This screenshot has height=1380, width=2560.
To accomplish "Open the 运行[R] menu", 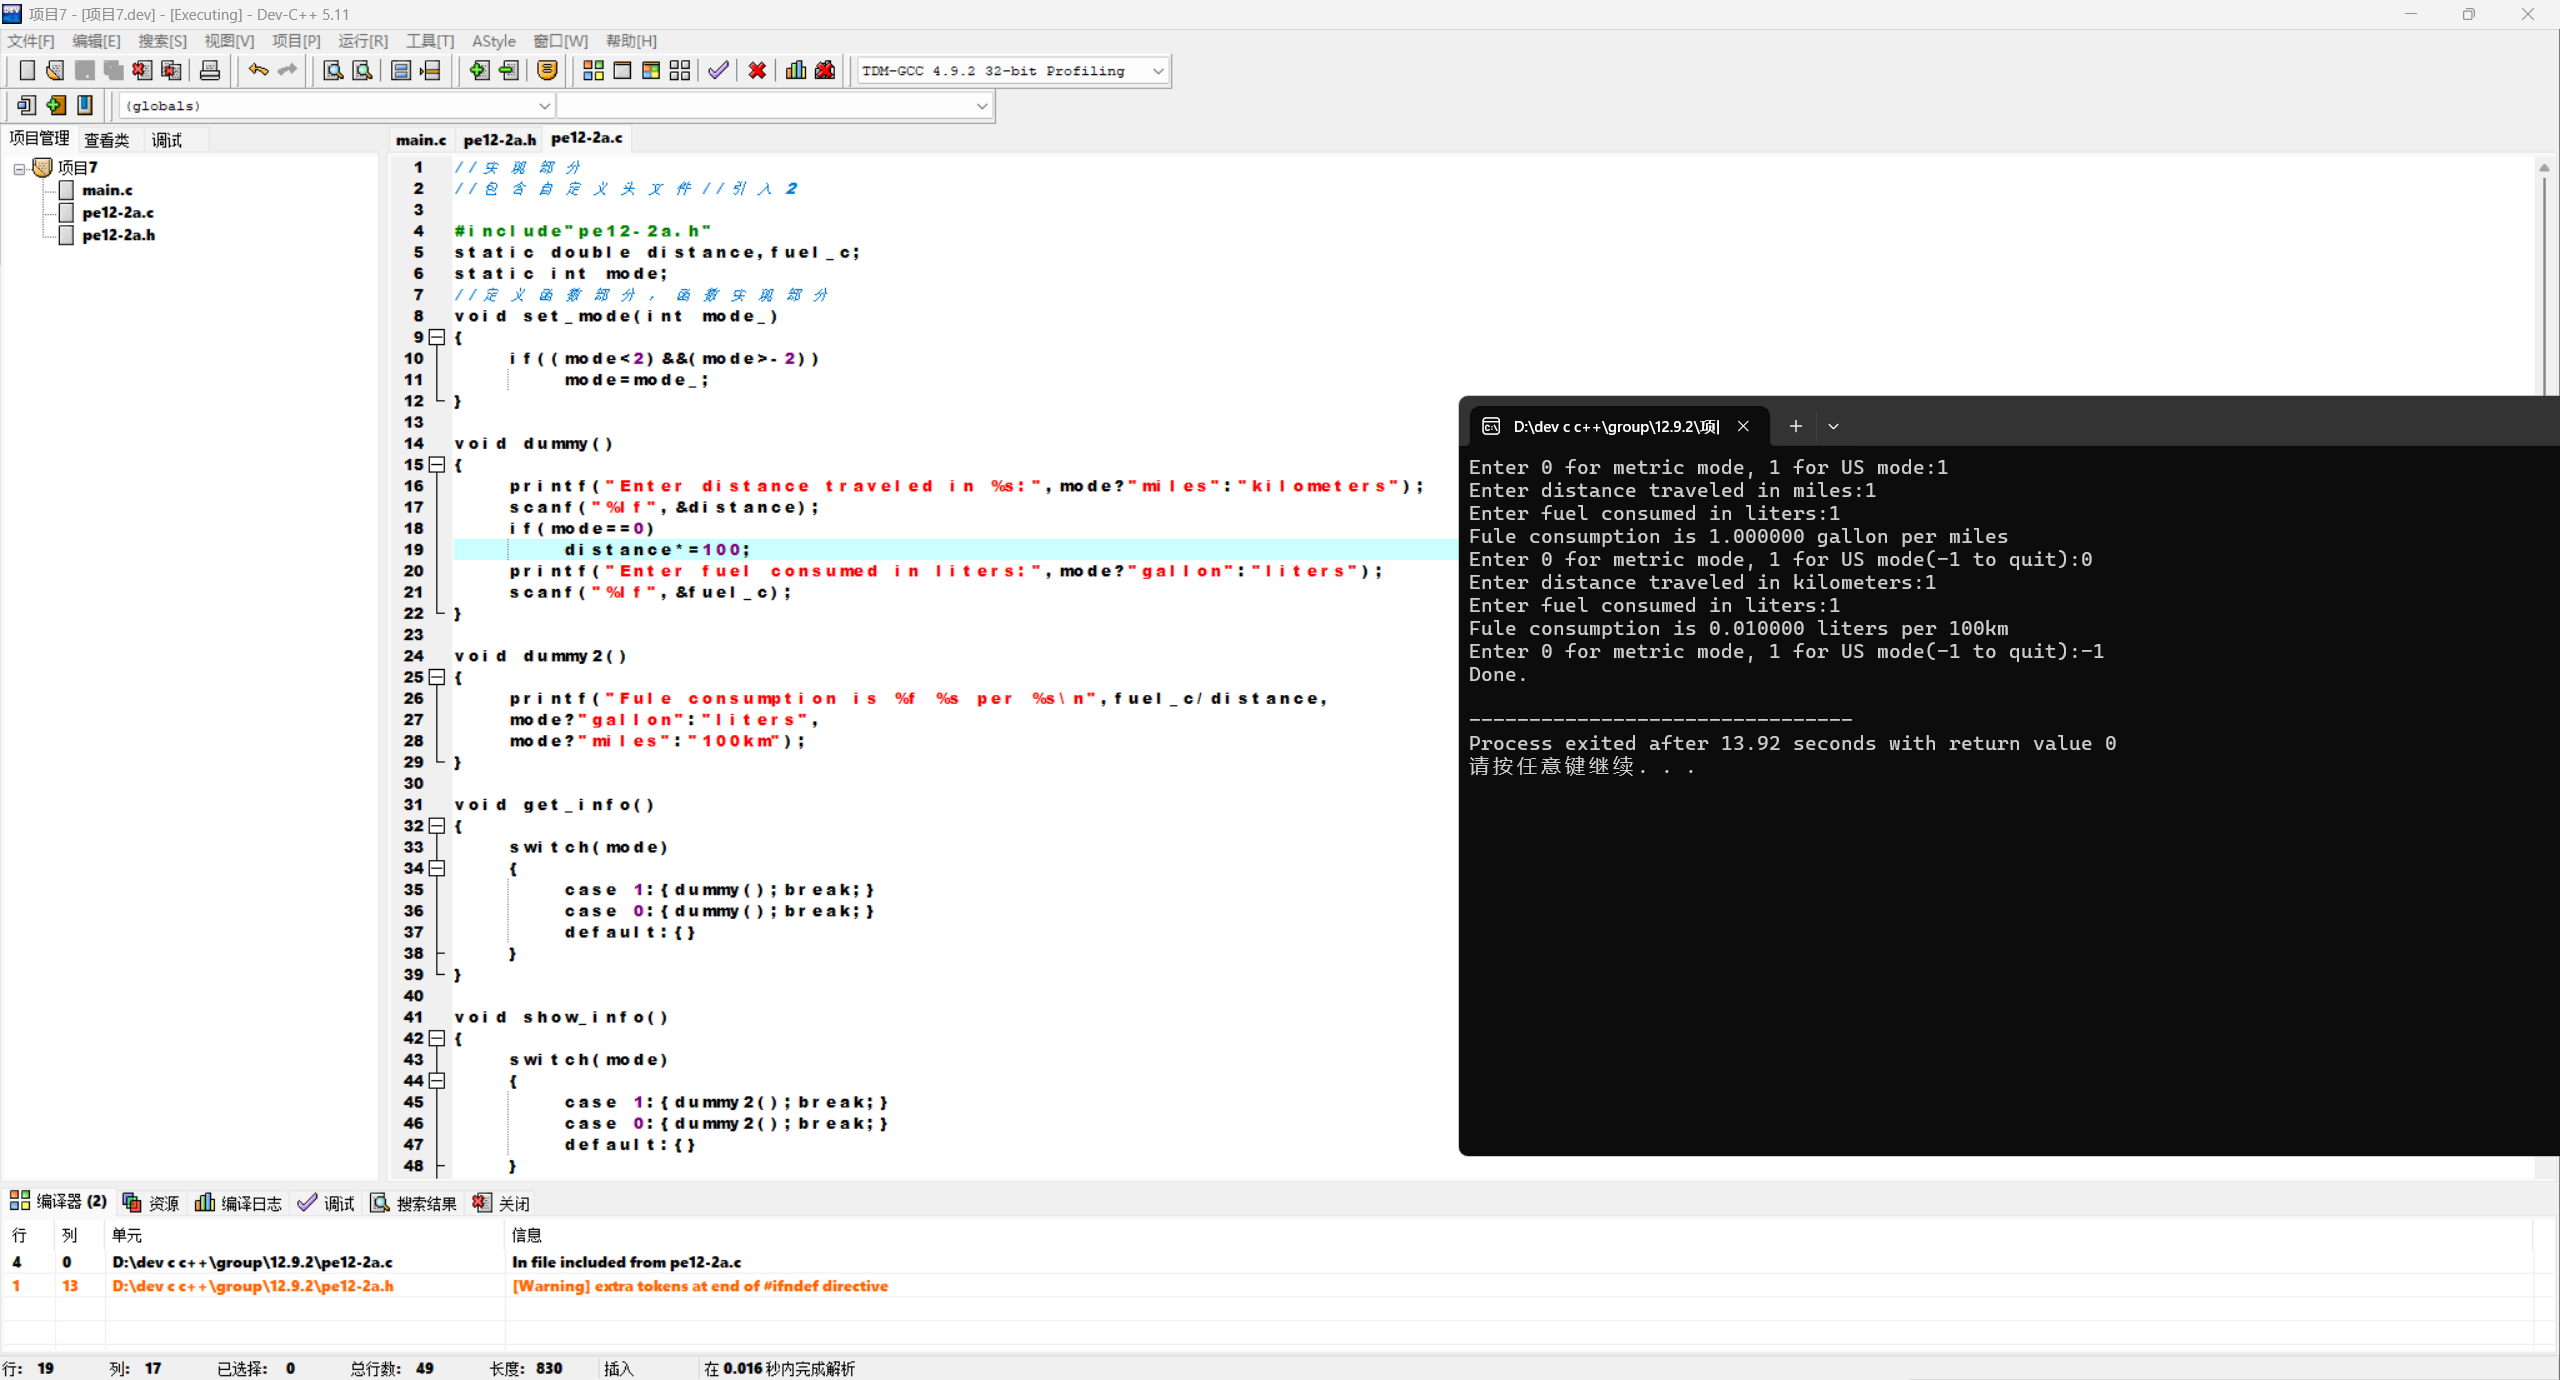I will point(362,41).
